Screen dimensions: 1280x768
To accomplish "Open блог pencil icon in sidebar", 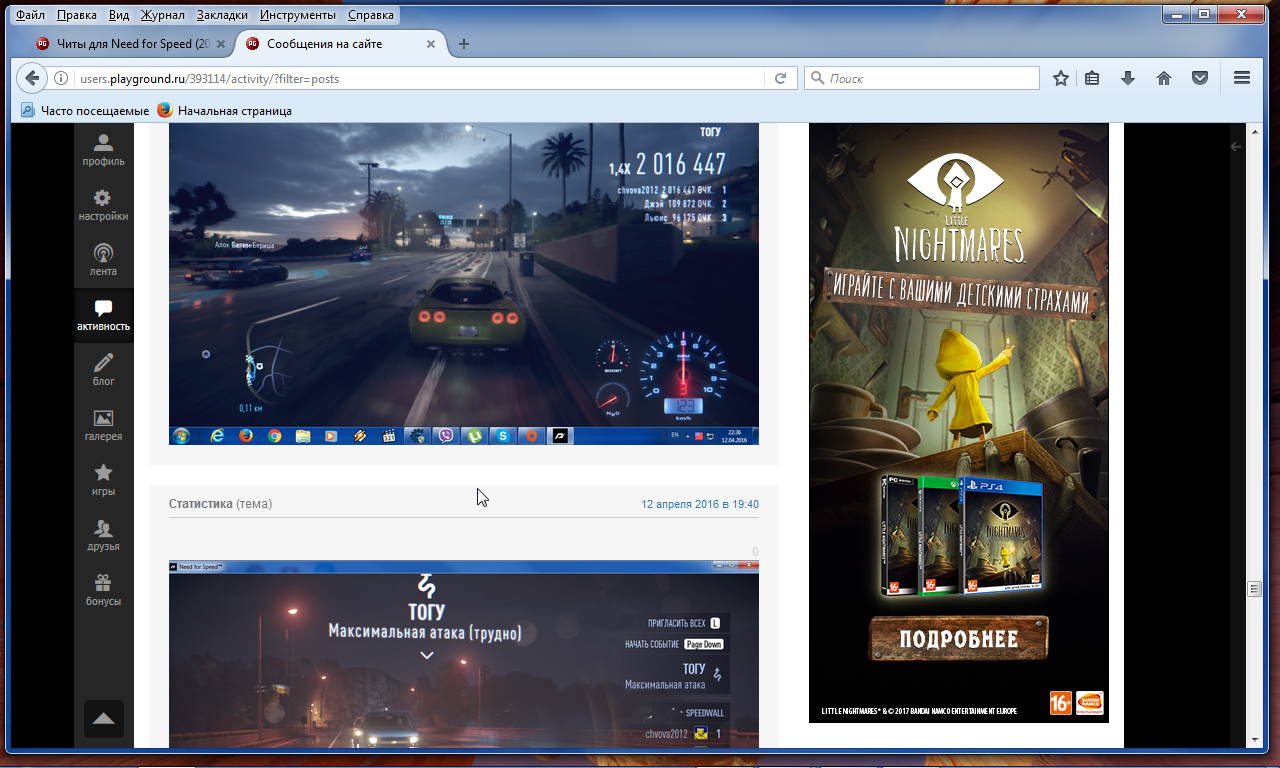I will 103,369.
